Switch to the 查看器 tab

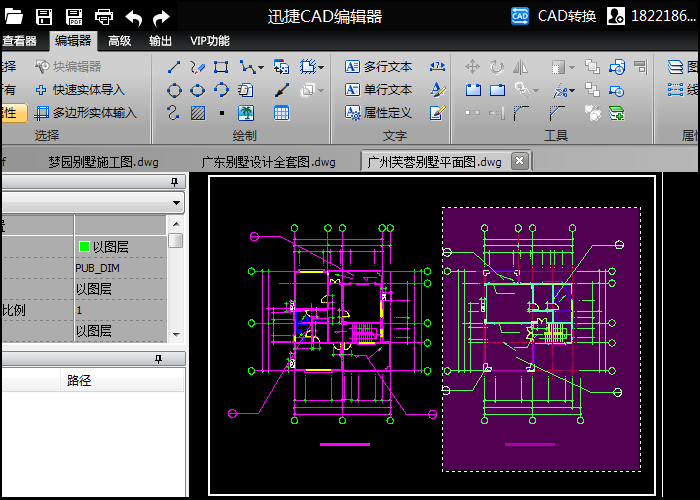click(x=19, y=41)
